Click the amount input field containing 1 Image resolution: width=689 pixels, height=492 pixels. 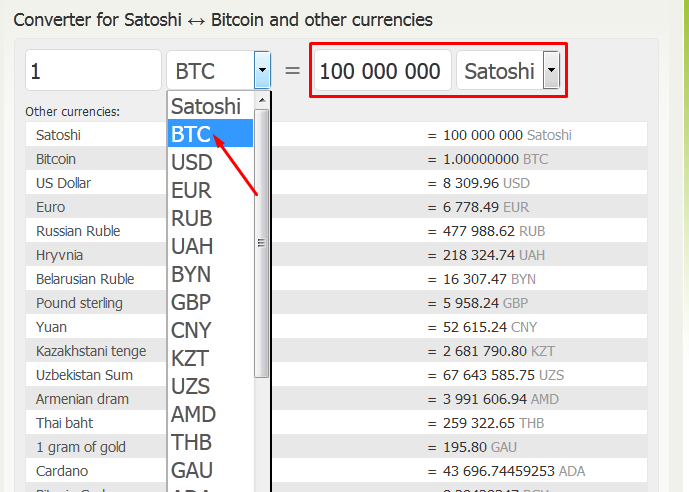point(94,70)
